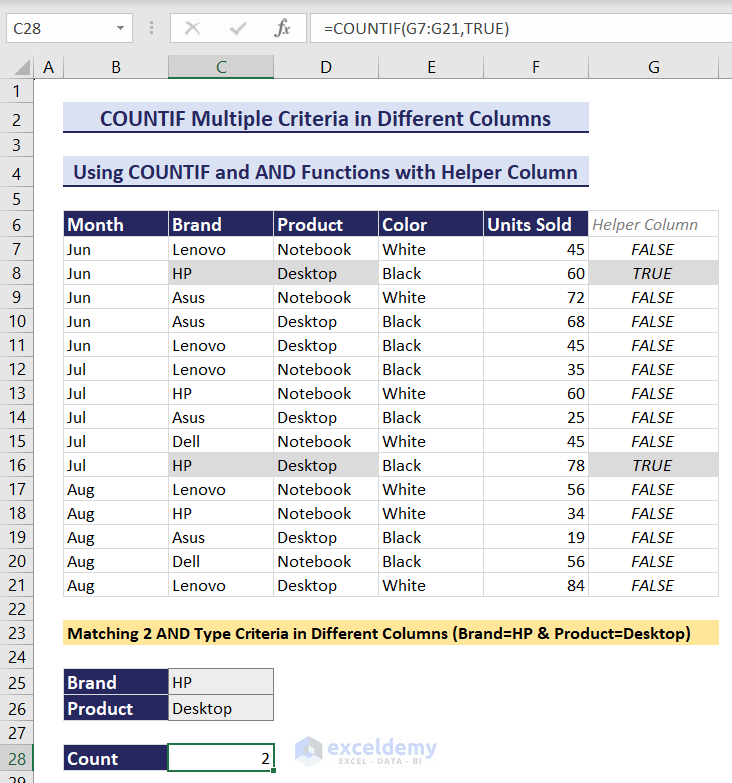Viewport: 732px width, 783px height.
Task: Click 'Dell' brand cell in row 15
Action: (x=221, y=441)
